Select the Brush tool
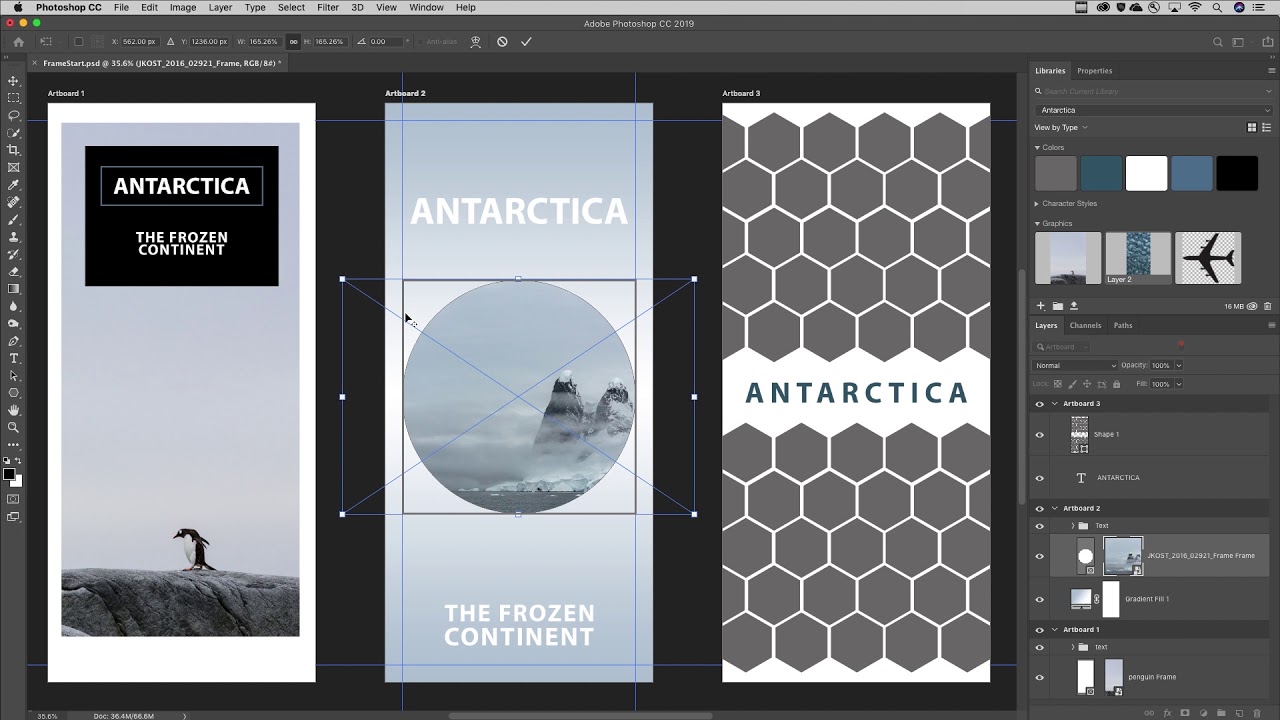The width and height of the screenshot is (1280, 720). tap(13, 219)
